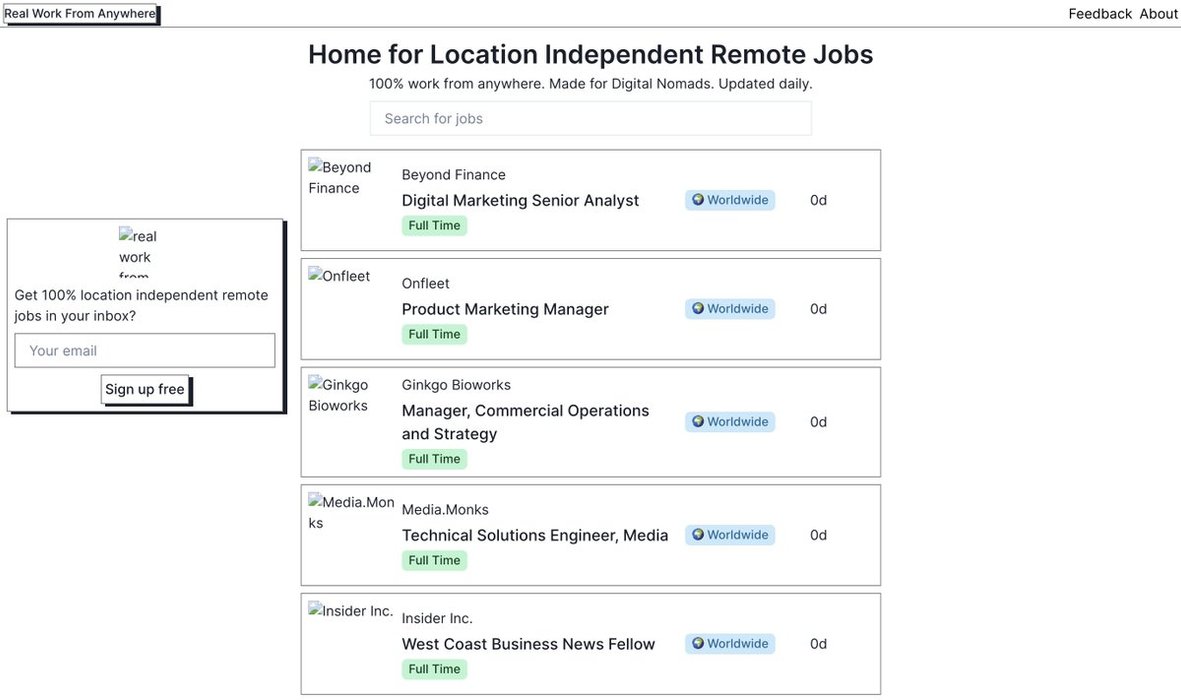Screen dimensions: 1181x700
Task: Open Digital Marketing Senior Analyst listing
Action: tap(520, 201)
